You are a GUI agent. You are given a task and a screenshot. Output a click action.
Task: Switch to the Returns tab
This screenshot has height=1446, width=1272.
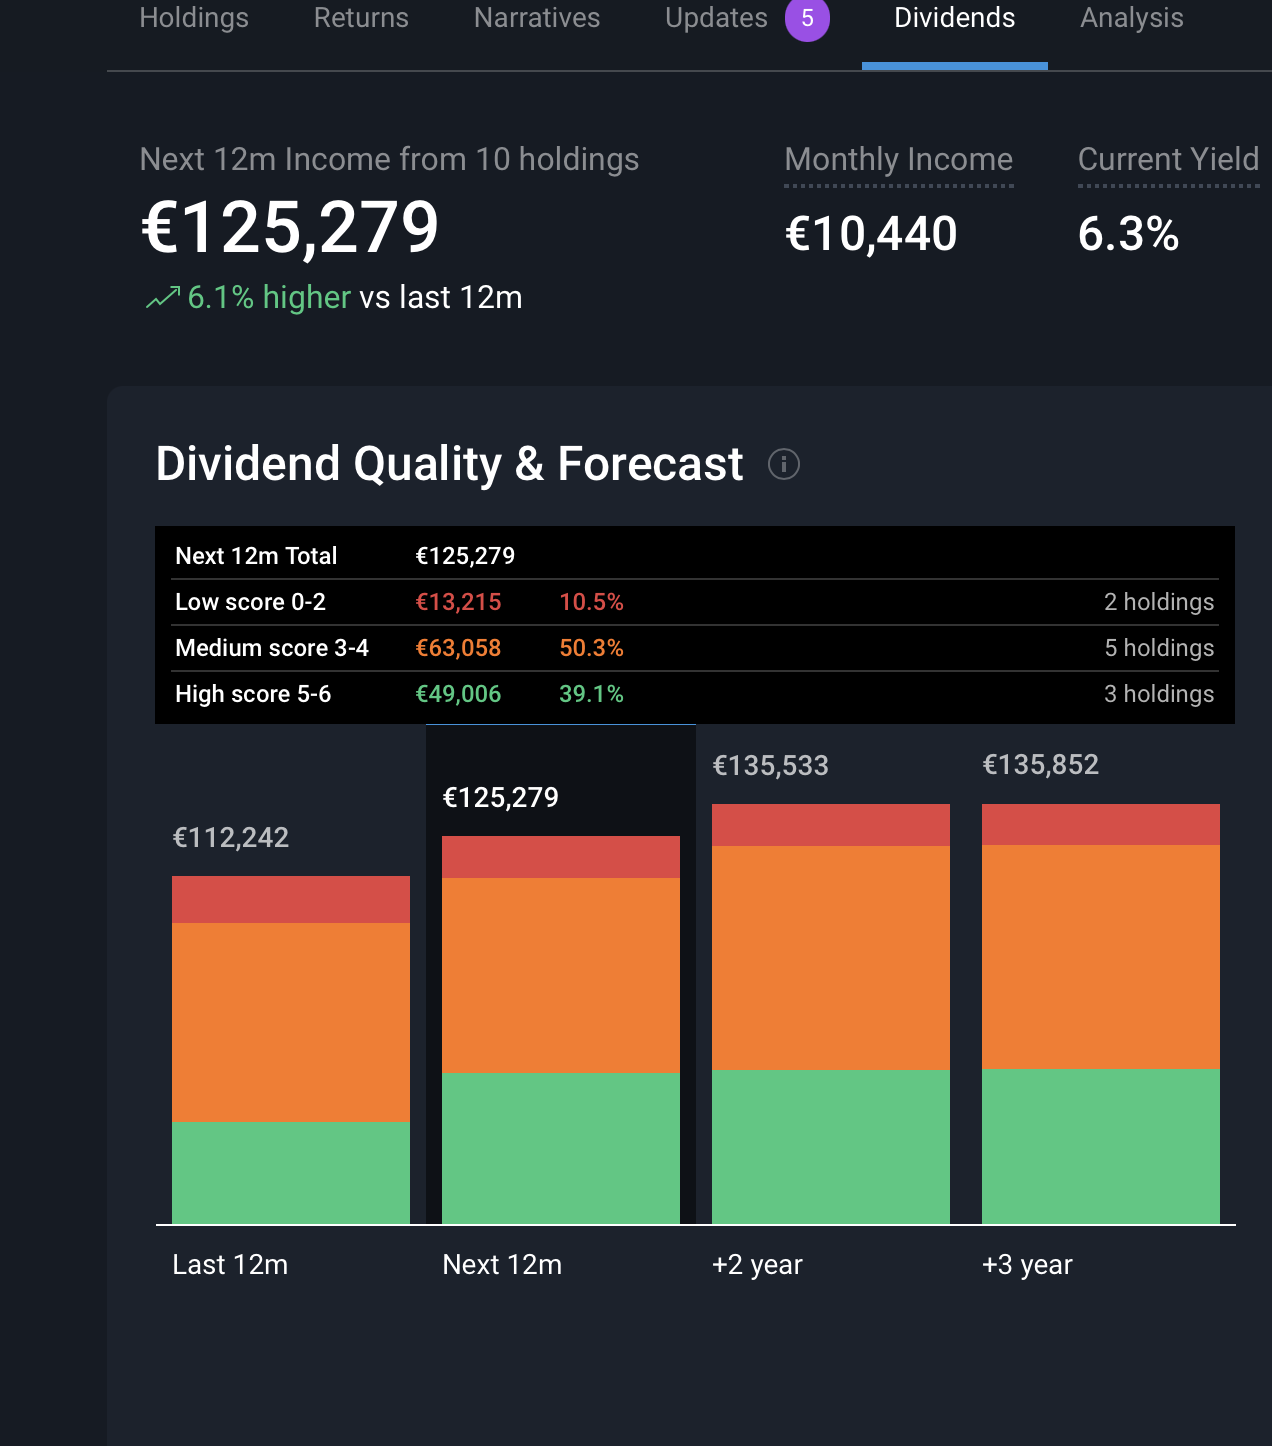(x=361, y=18)
